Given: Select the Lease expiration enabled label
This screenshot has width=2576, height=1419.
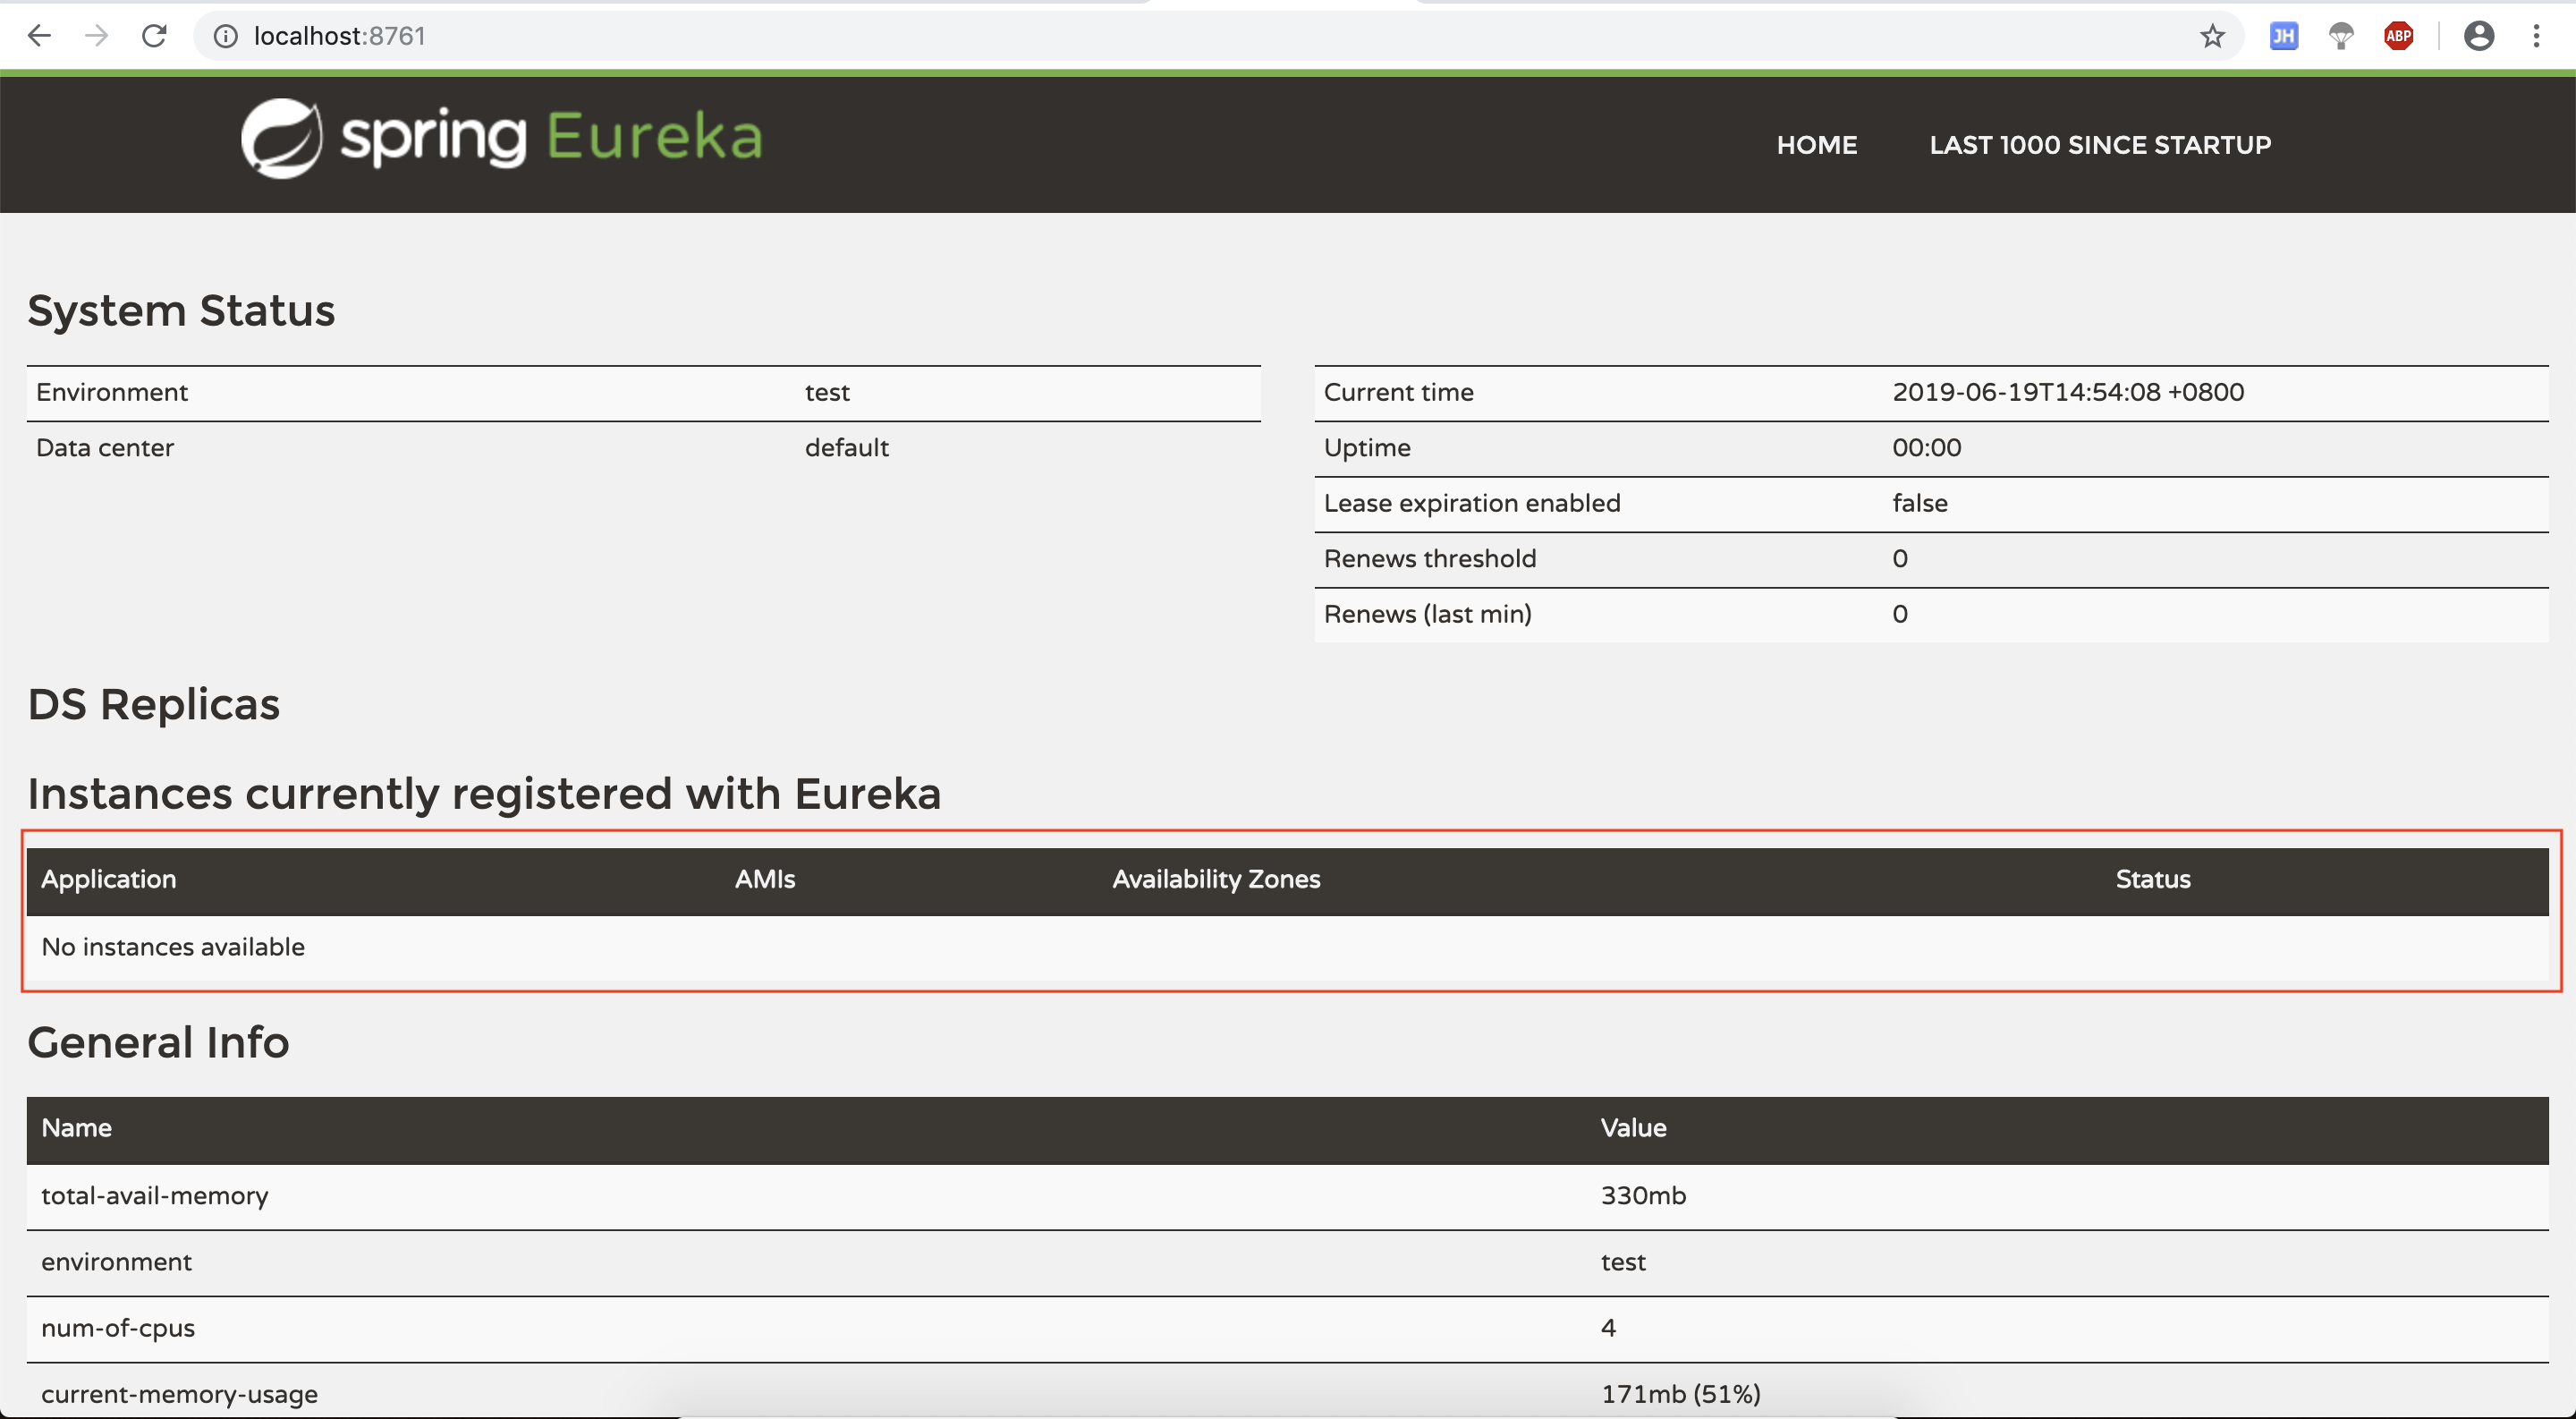Looking at the screenshot, I should (1472, 504).
